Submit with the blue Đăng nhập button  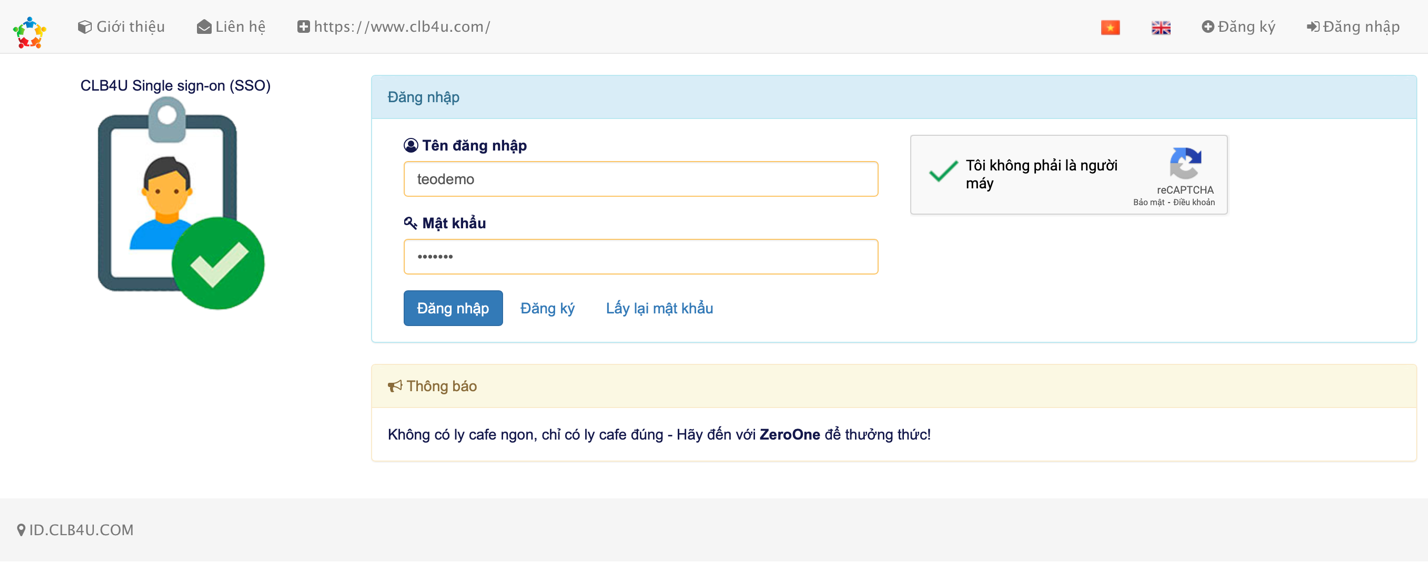[453, 308]
